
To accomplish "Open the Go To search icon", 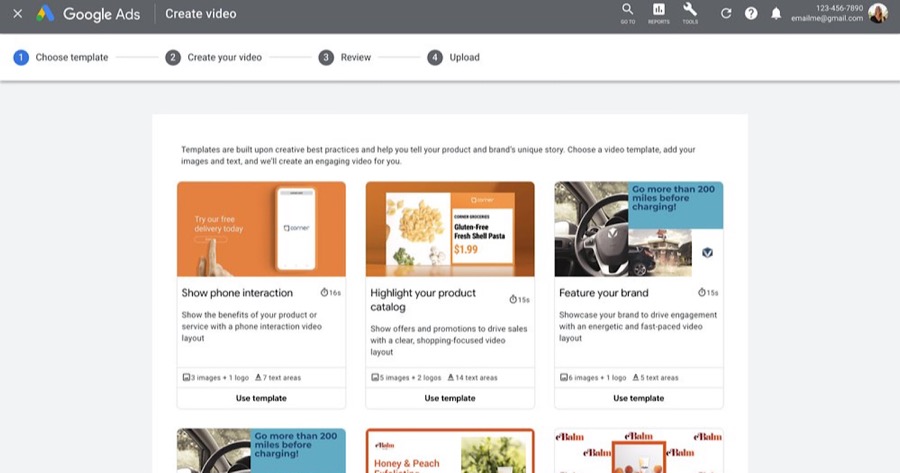I will [x=627, y=13].
